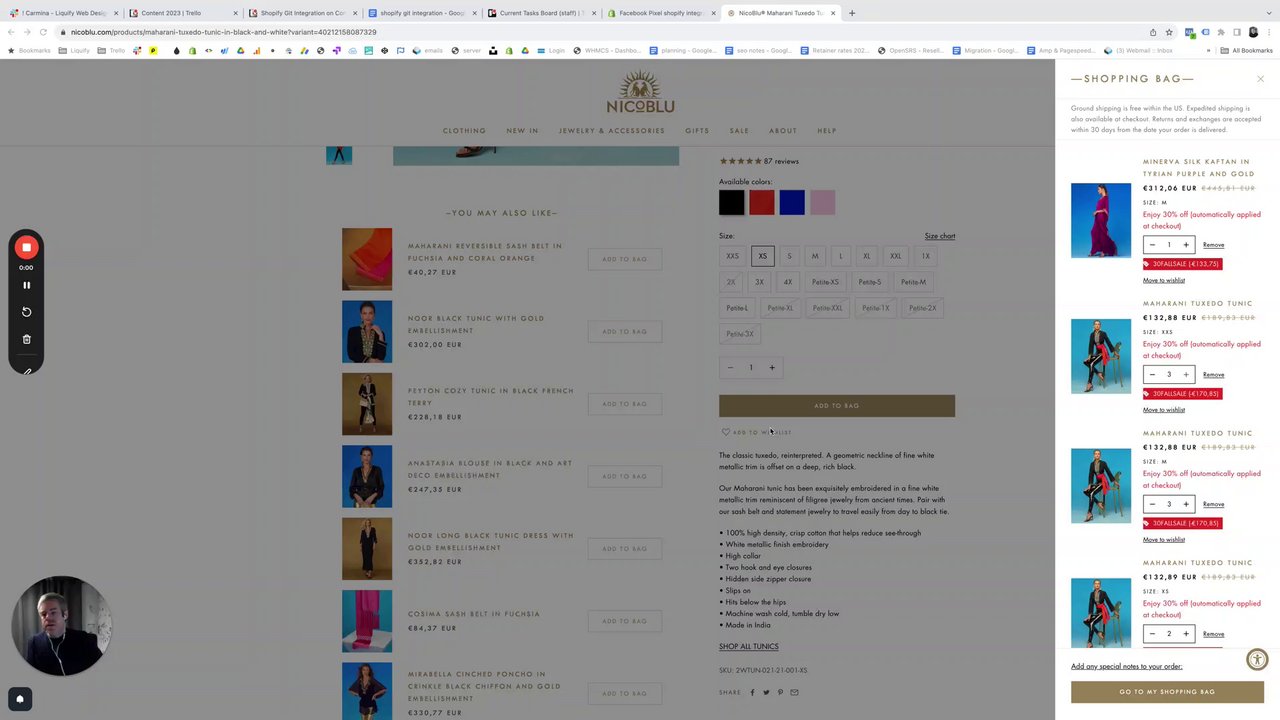Share product on Twitter icon
The image size is (1280, 720).
(x=767, y=692)
